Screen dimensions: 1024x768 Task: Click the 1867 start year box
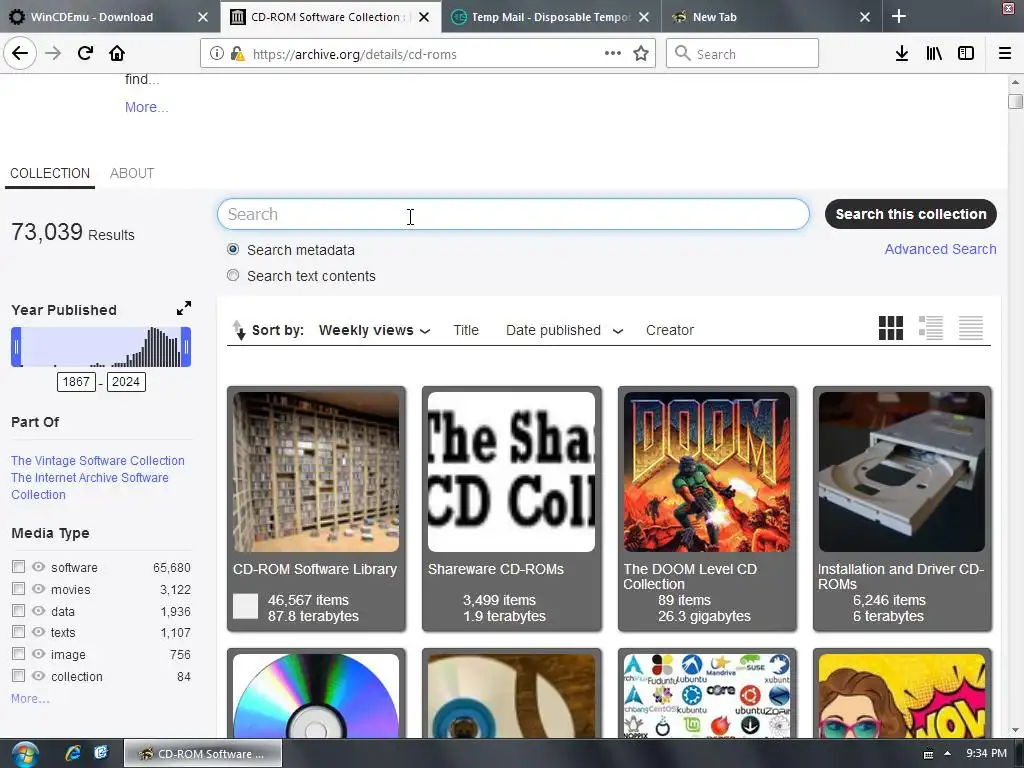76,382
